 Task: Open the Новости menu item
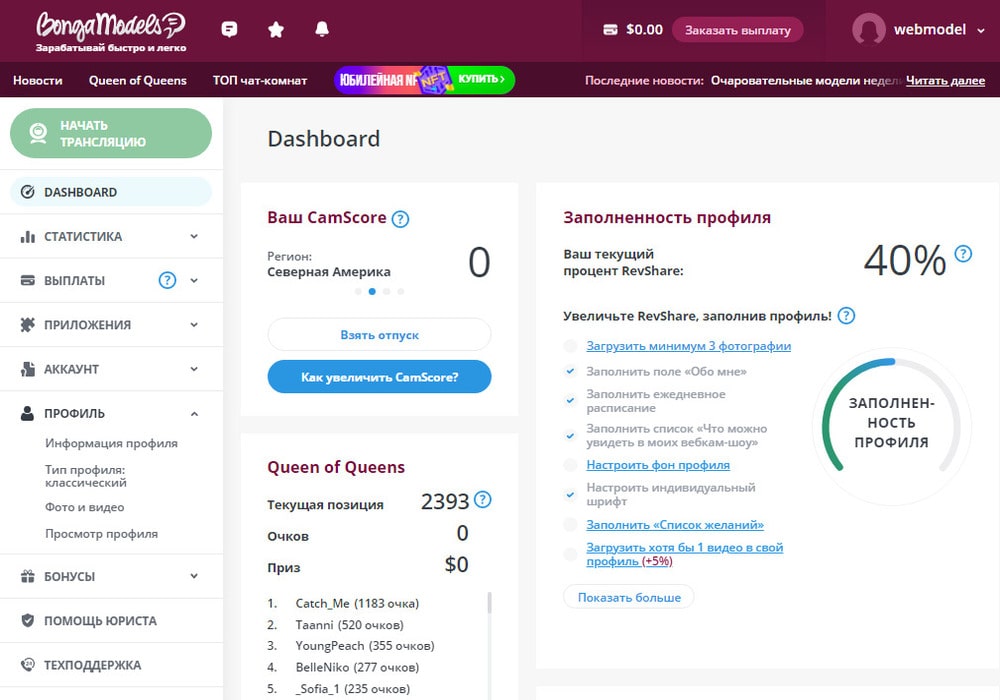coord(38,80)
